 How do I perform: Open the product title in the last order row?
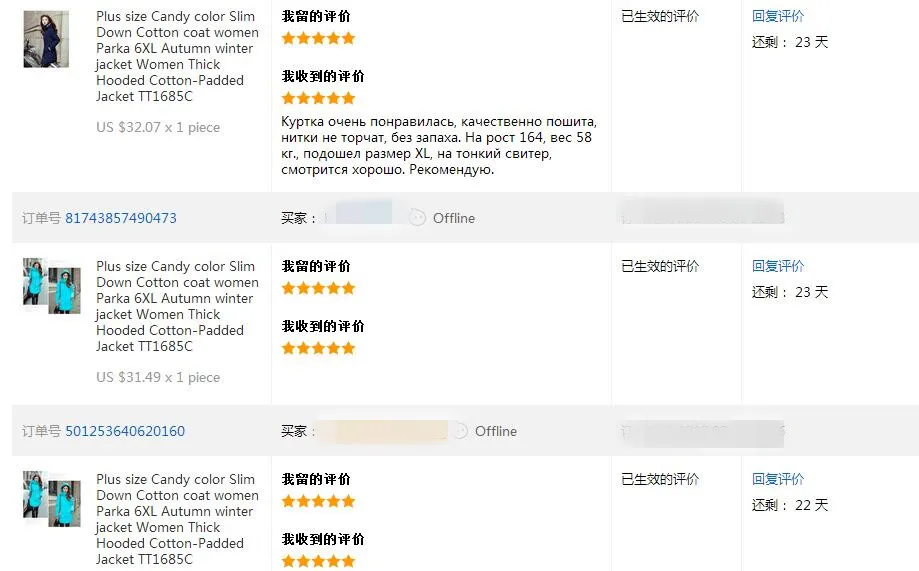pos(178,519)
